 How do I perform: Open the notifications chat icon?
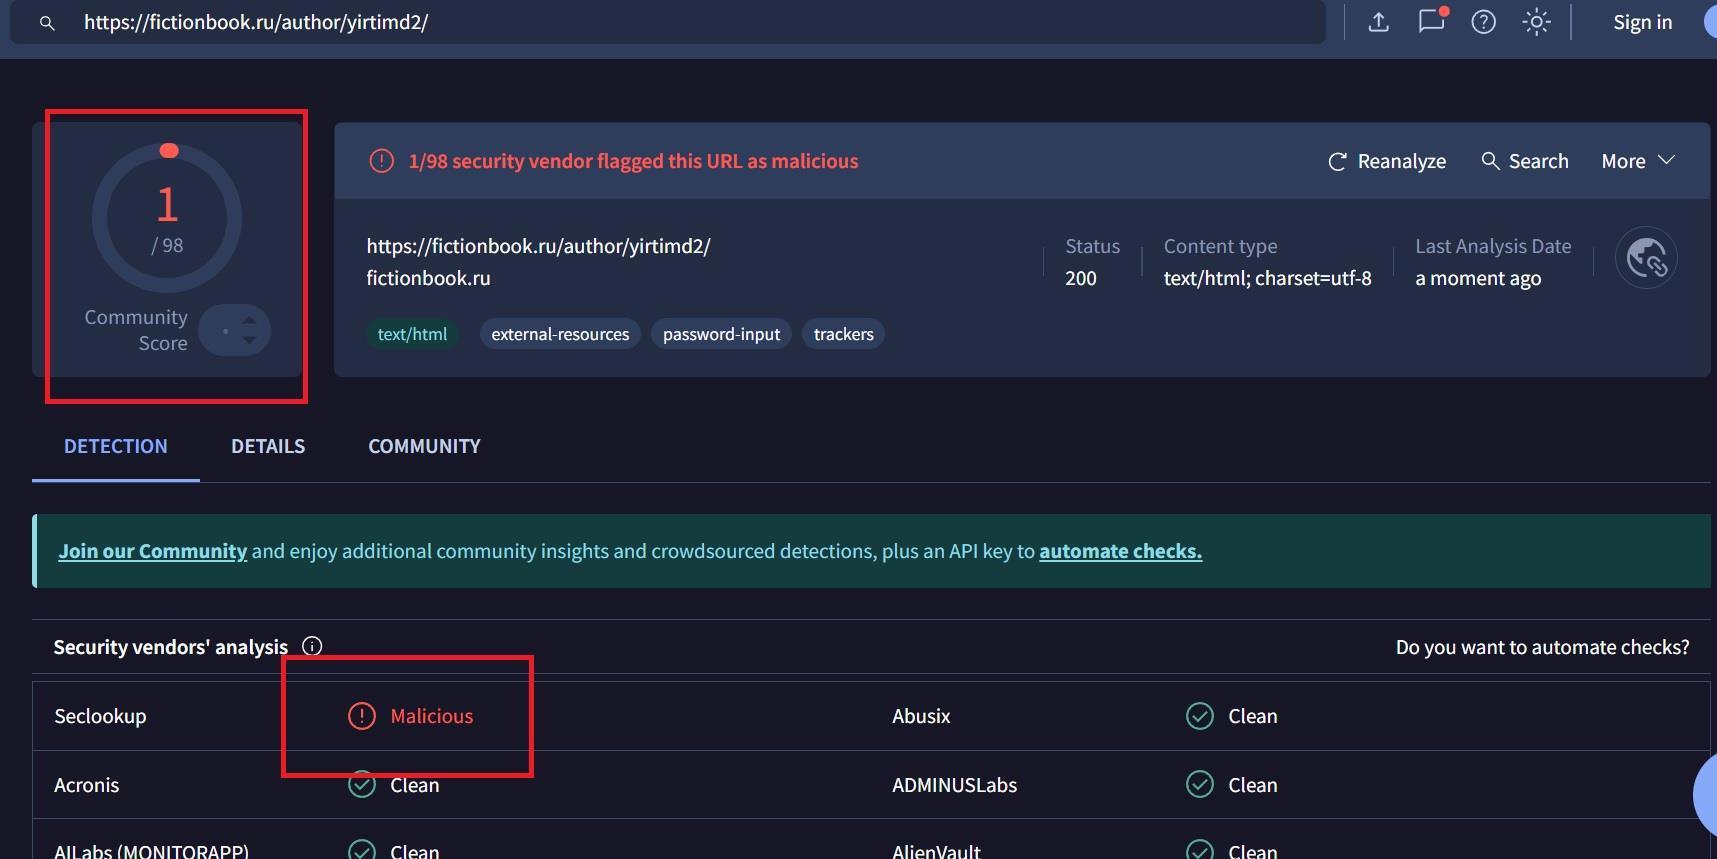(x=1432, y=21)
